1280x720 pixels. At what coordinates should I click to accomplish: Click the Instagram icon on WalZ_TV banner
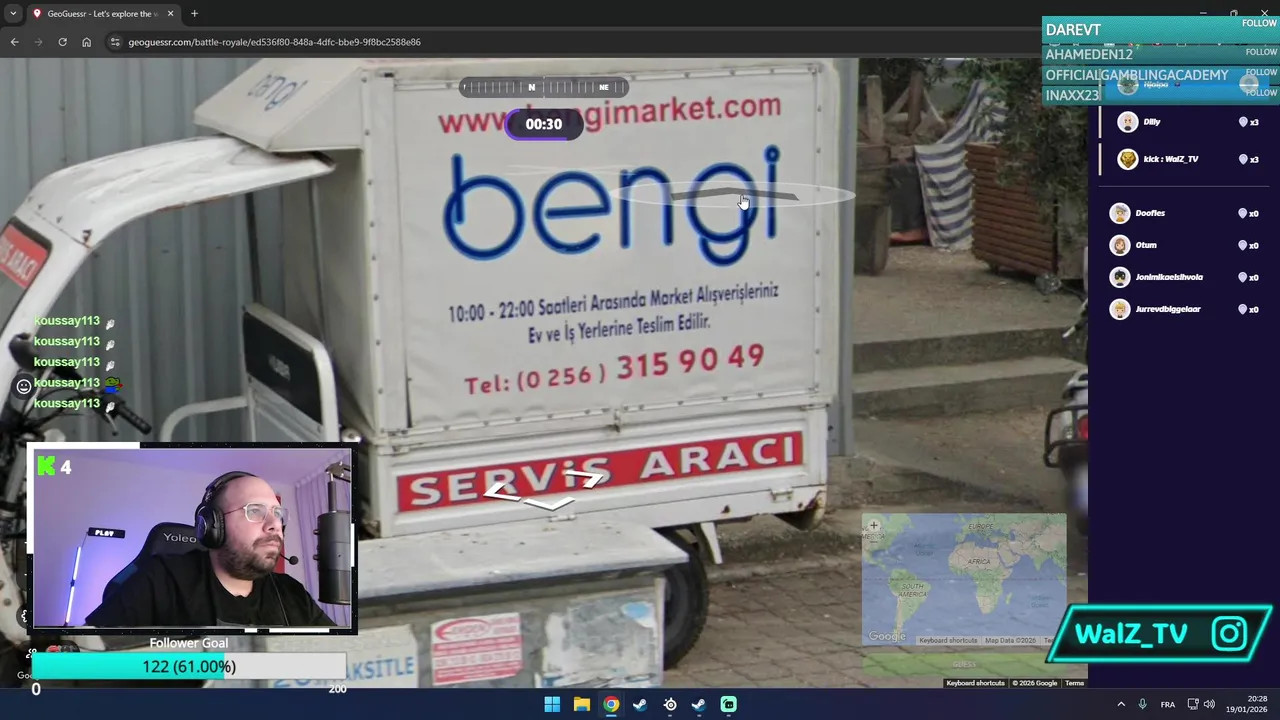1229,633
